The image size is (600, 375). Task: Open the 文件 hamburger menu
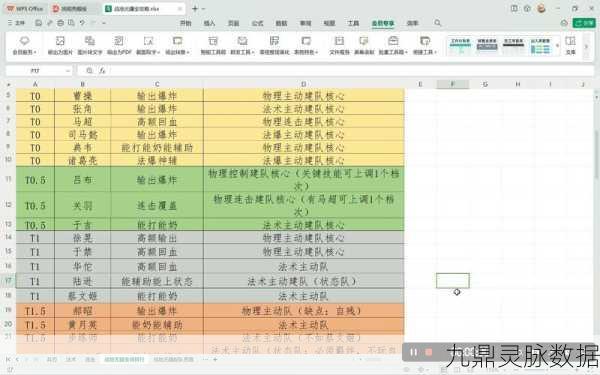tap(16, 23)
